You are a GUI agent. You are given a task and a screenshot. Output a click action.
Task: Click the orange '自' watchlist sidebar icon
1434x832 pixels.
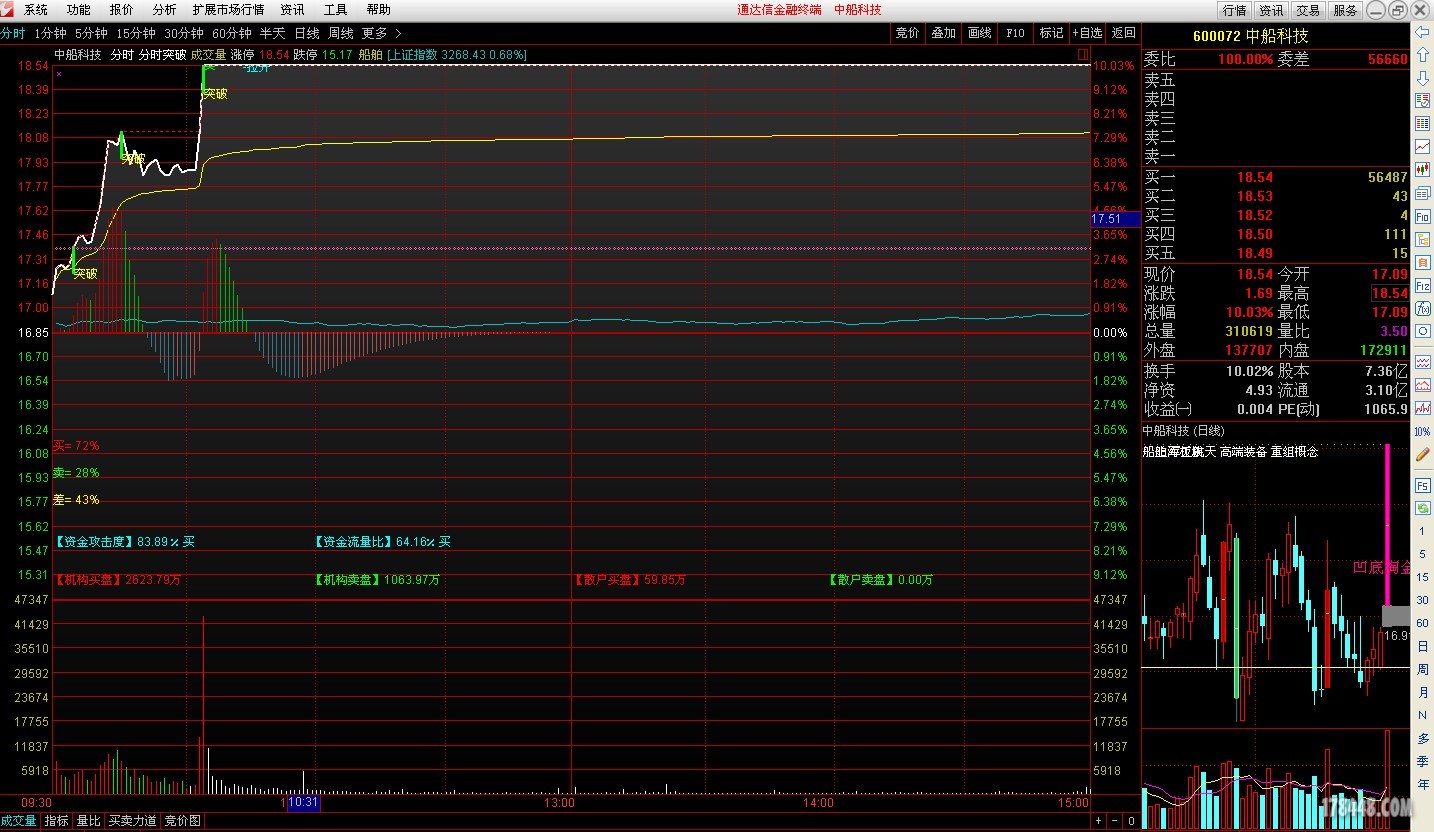[x=1422, y=261]
